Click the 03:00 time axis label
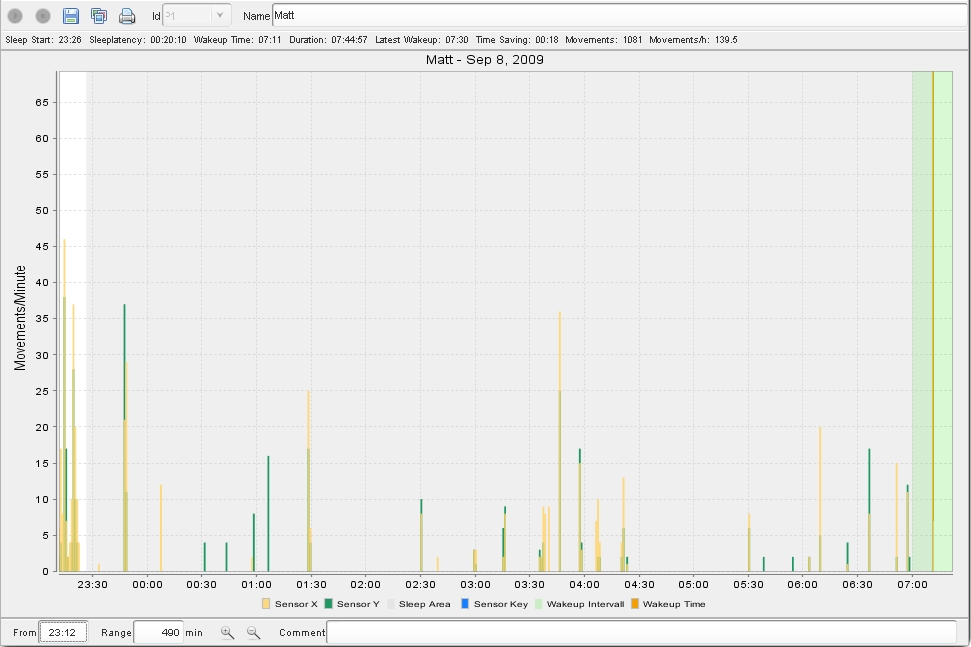971x647 pixels. [475, 584]
